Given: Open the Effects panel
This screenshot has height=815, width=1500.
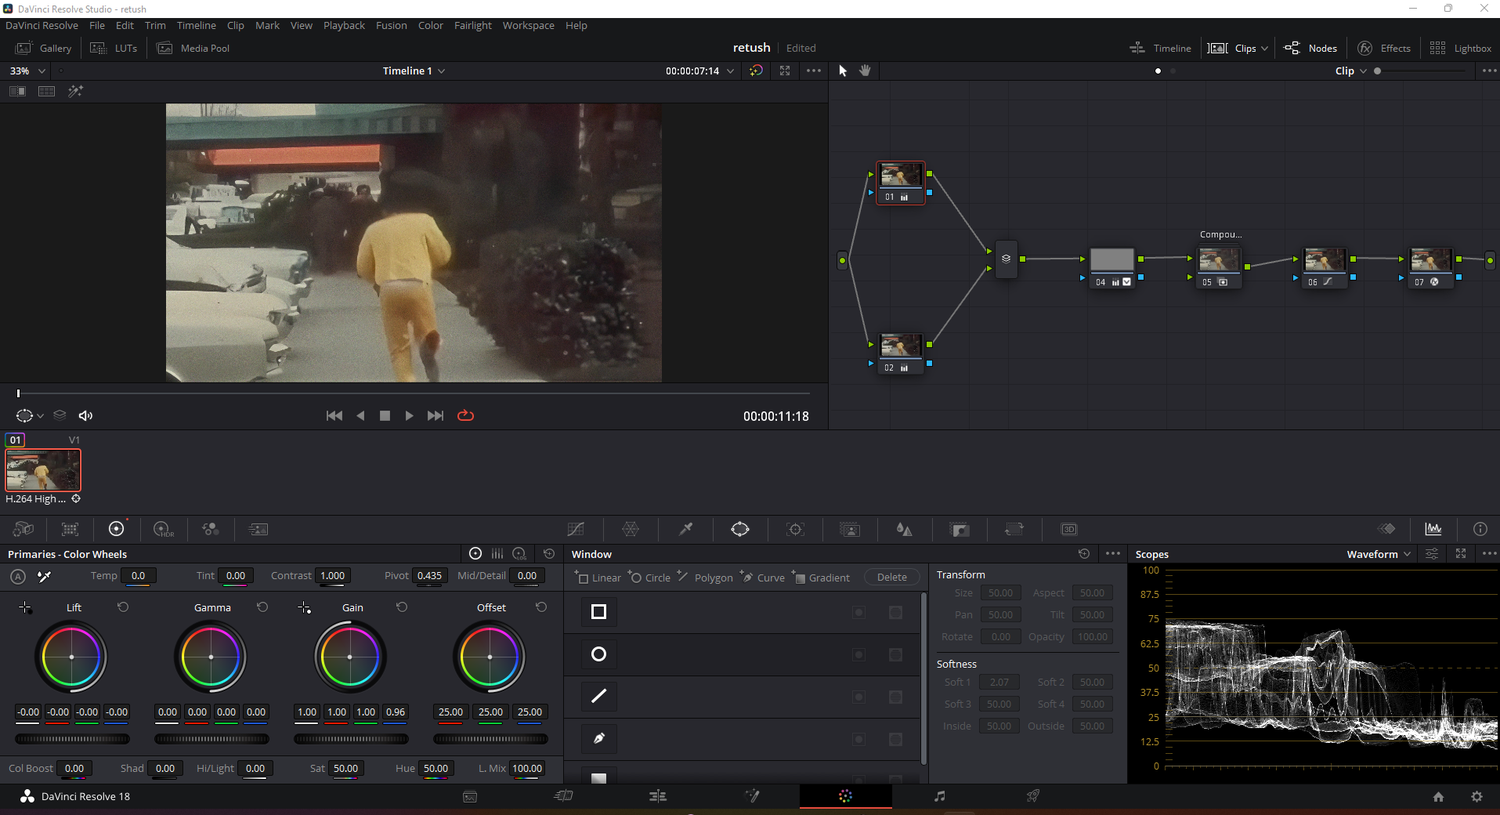Looking at the screenshot, I should click(x=1384, y=48).
